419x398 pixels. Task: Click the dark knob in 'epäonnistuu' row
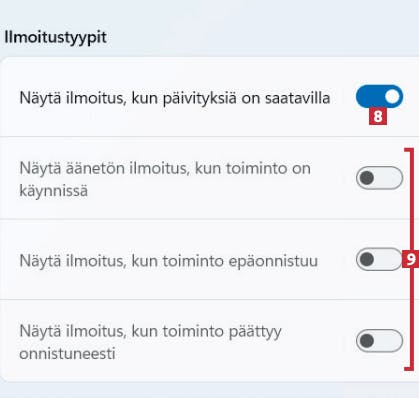(367, 259)
